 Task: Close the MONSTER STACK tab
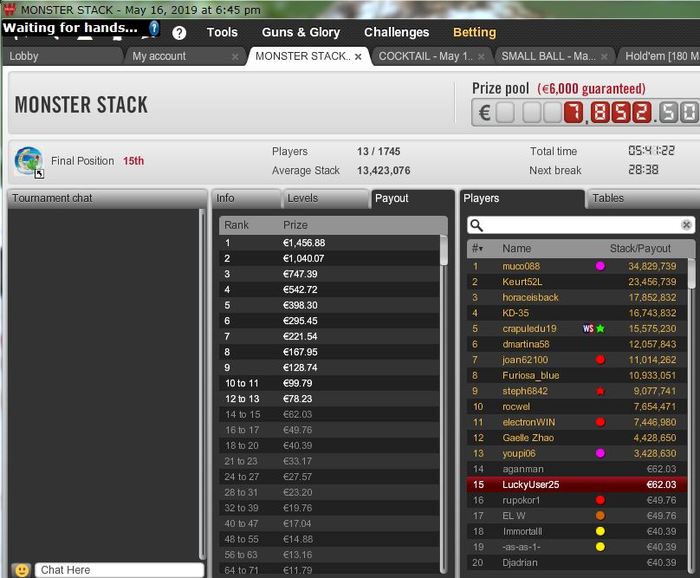click(x=358, y=57)
